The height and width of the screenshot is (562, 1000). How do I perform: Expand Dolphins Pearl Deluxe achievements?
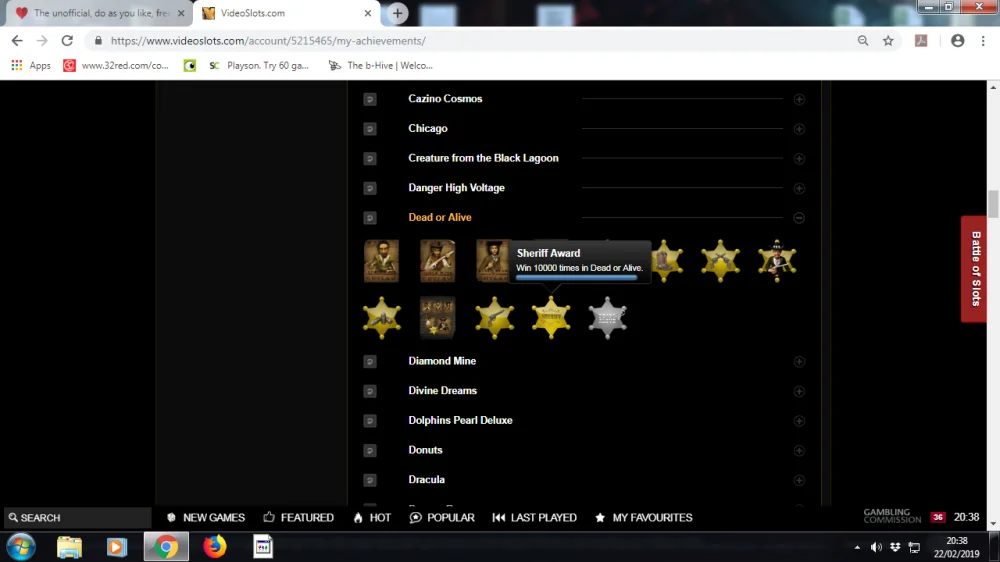point(799,421)
